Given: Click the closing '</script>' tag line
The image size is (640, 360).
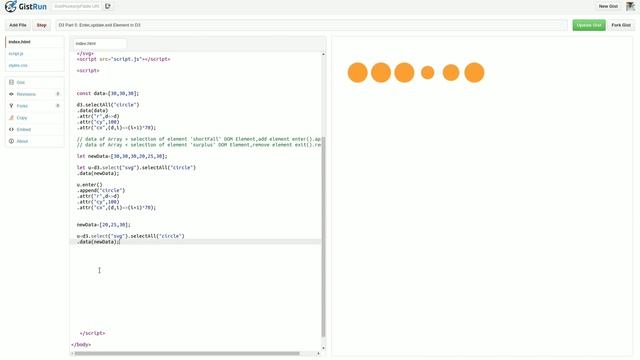Looking at the screenshot, I should point(93,333).
